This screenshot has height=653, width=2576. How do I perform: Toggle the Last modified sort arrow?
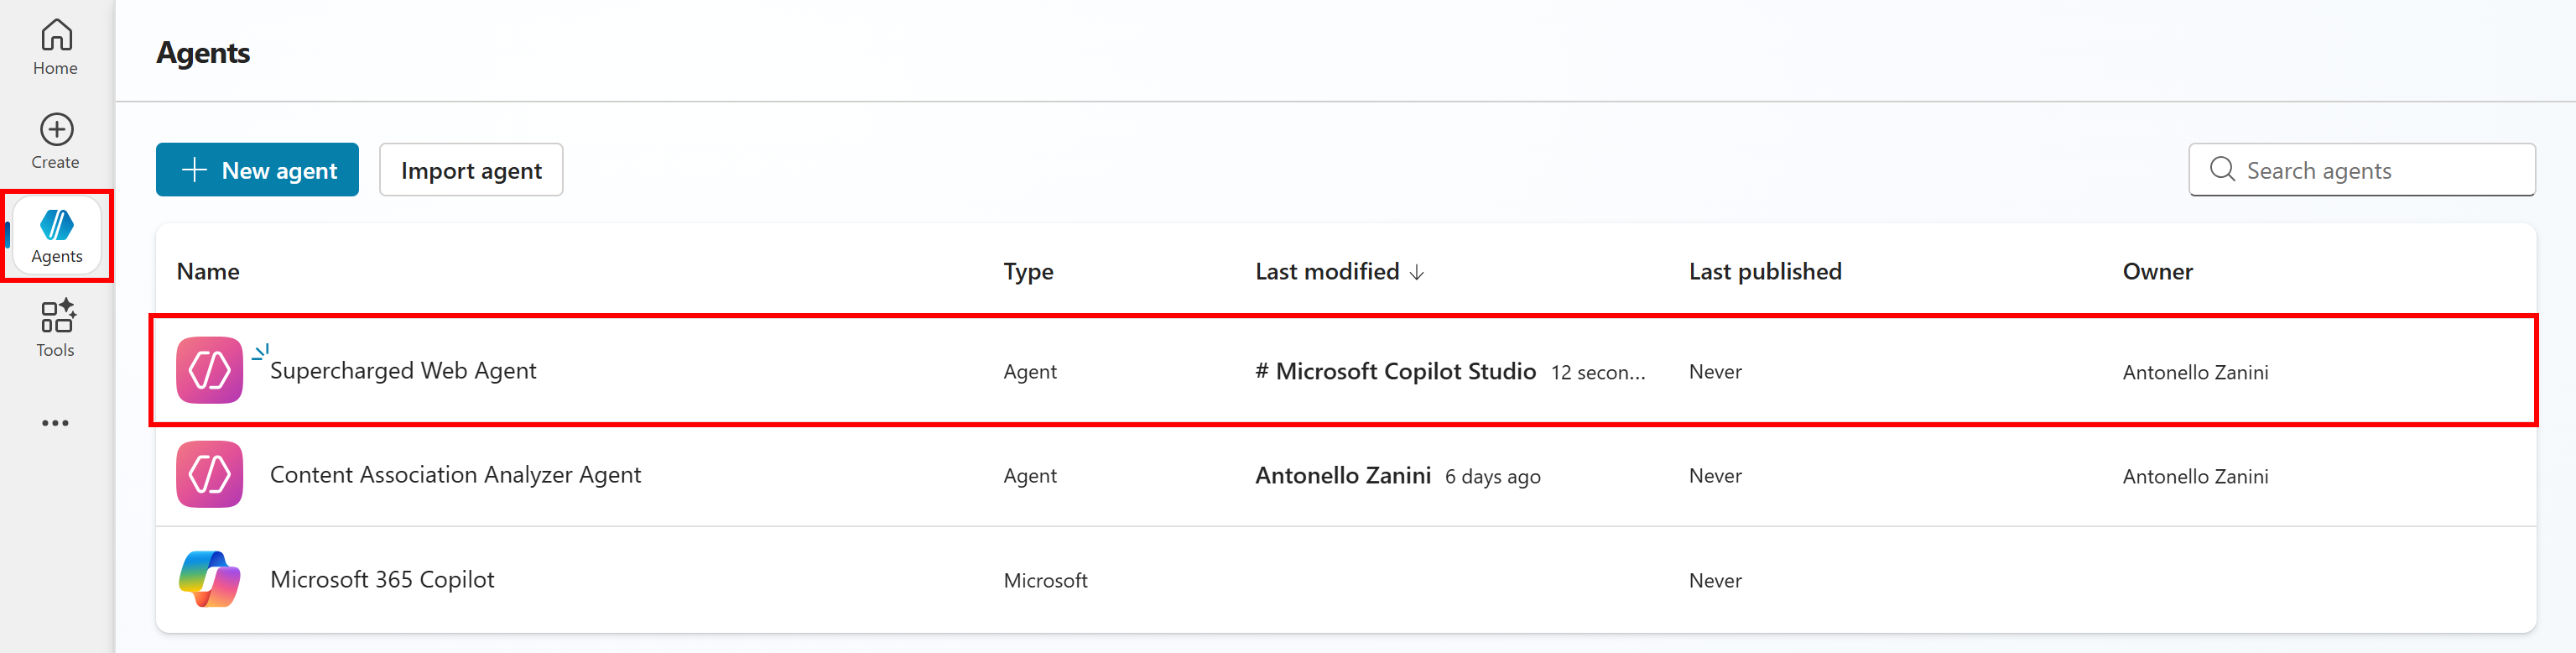tap(1417, 273)
